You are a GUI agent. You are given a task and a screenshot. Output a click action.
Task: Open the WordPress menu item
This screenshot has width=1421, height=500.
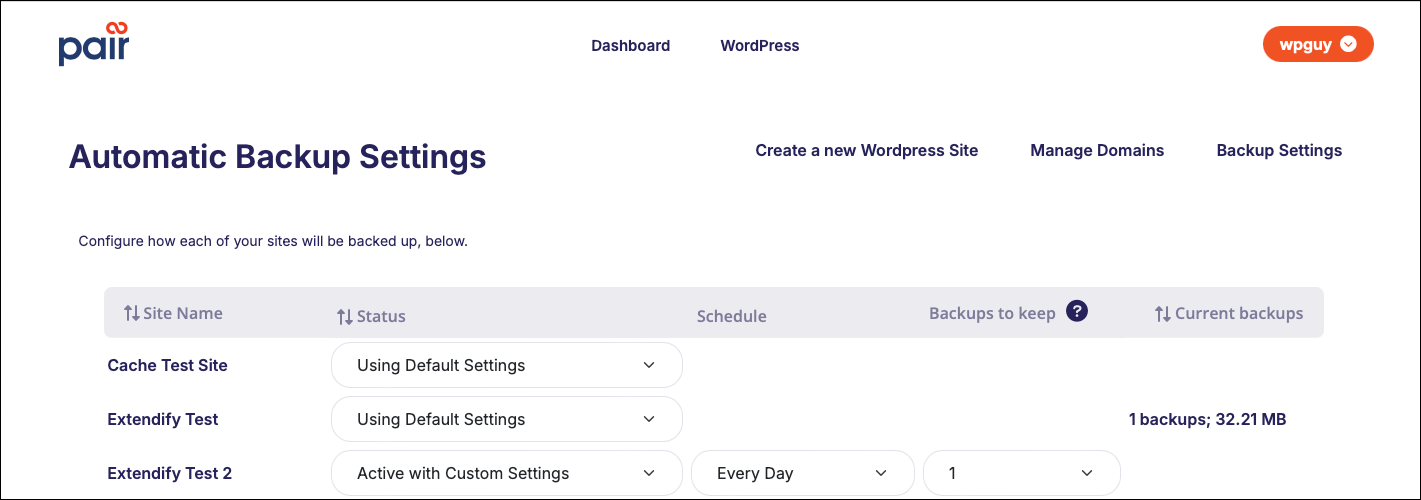tap(760, 45)
